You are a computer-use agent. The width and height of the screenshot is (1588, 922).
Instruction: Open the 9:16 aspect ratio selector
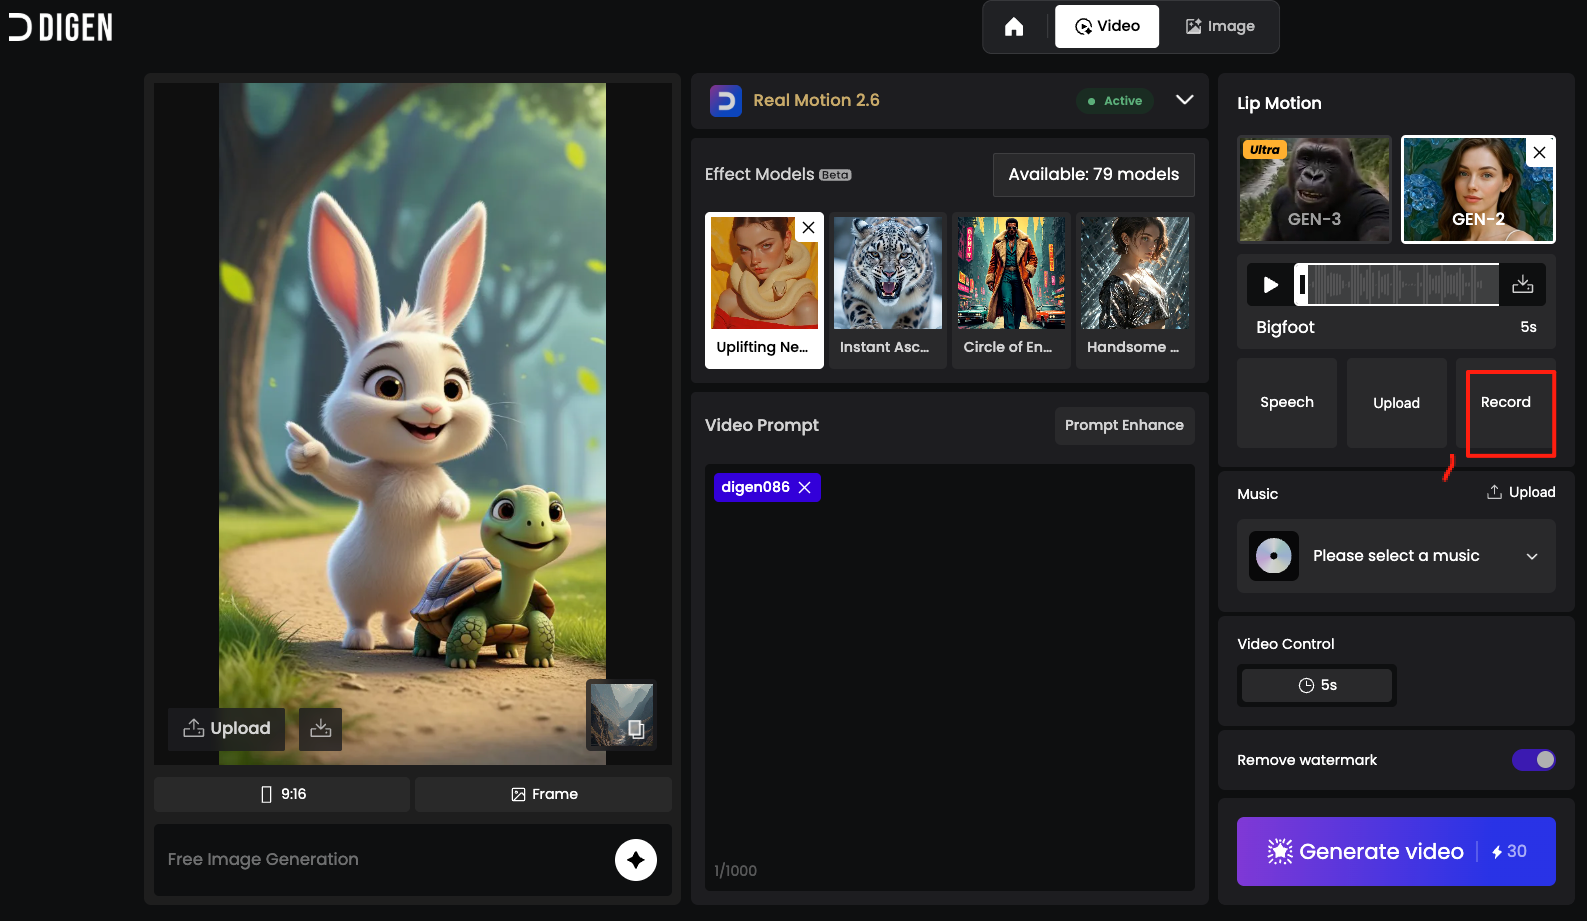(282, 795)
